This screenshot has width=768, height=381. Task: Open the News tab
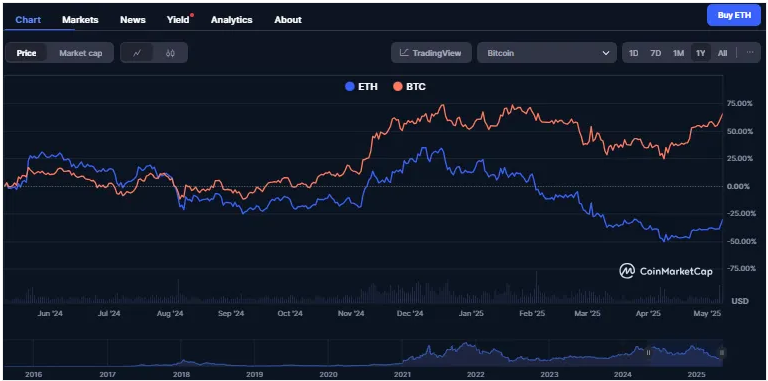coord(133,20)
